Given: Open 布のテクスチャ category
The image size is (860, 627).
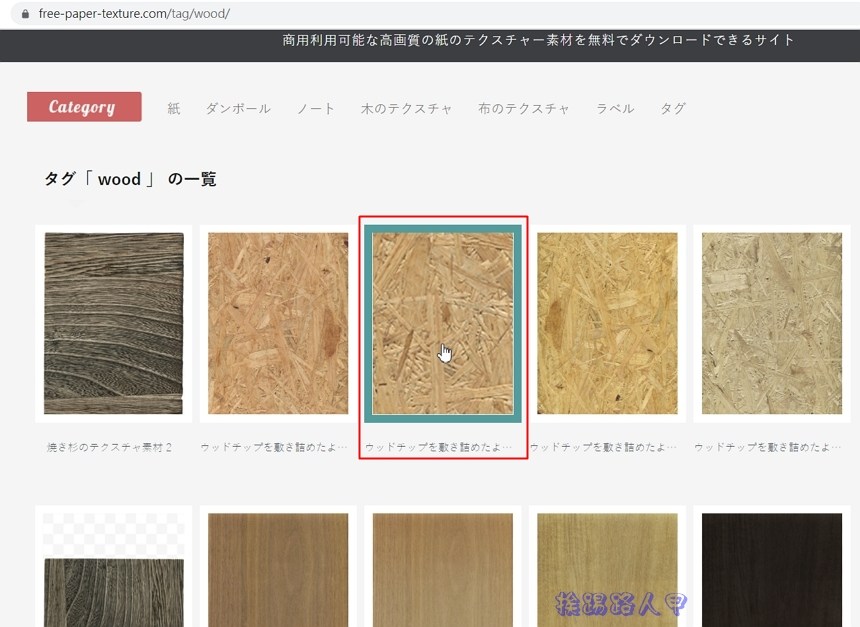Looking at the screenshot, I should coord(523,108).
